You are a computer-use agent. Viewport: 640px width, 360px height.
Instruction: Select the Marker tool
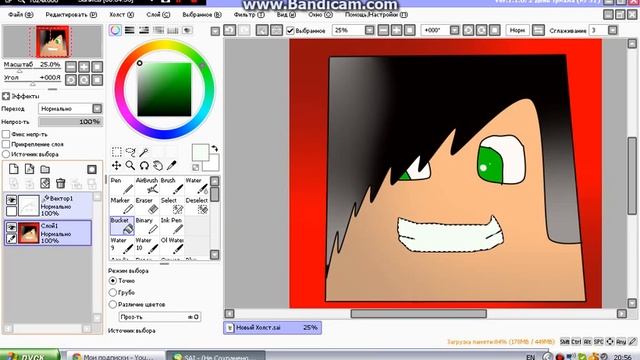click(x=122, y=205)
